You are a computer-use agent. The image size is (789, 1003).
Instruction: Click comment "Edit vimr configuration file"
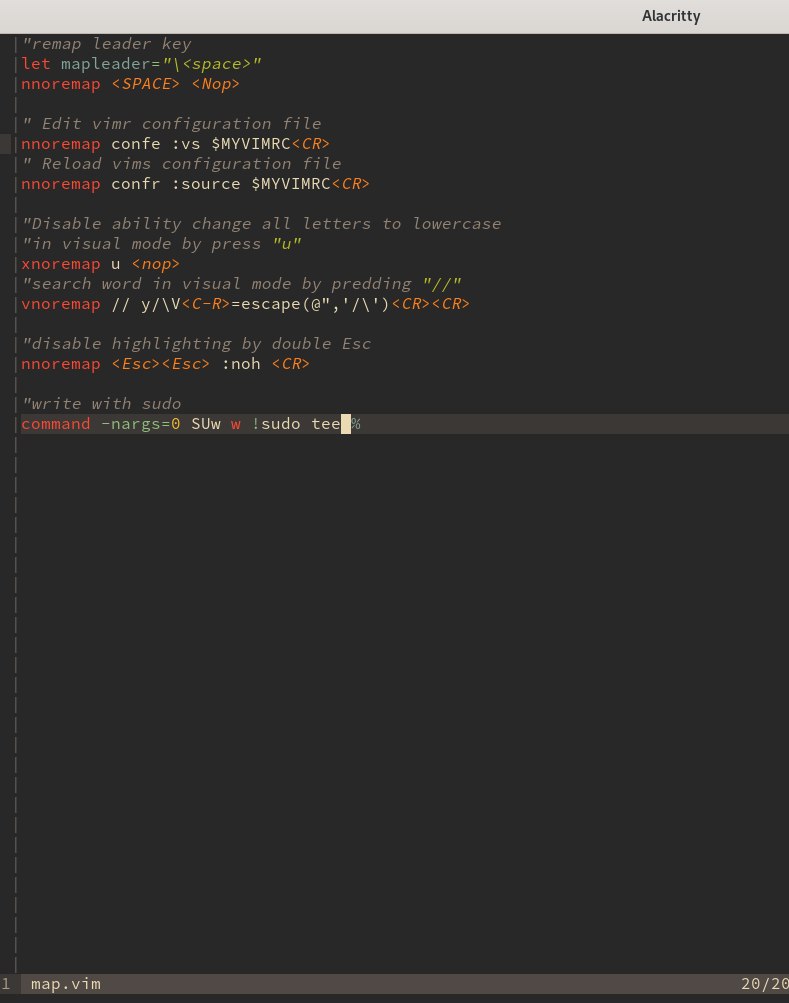[x=171, y=124]
